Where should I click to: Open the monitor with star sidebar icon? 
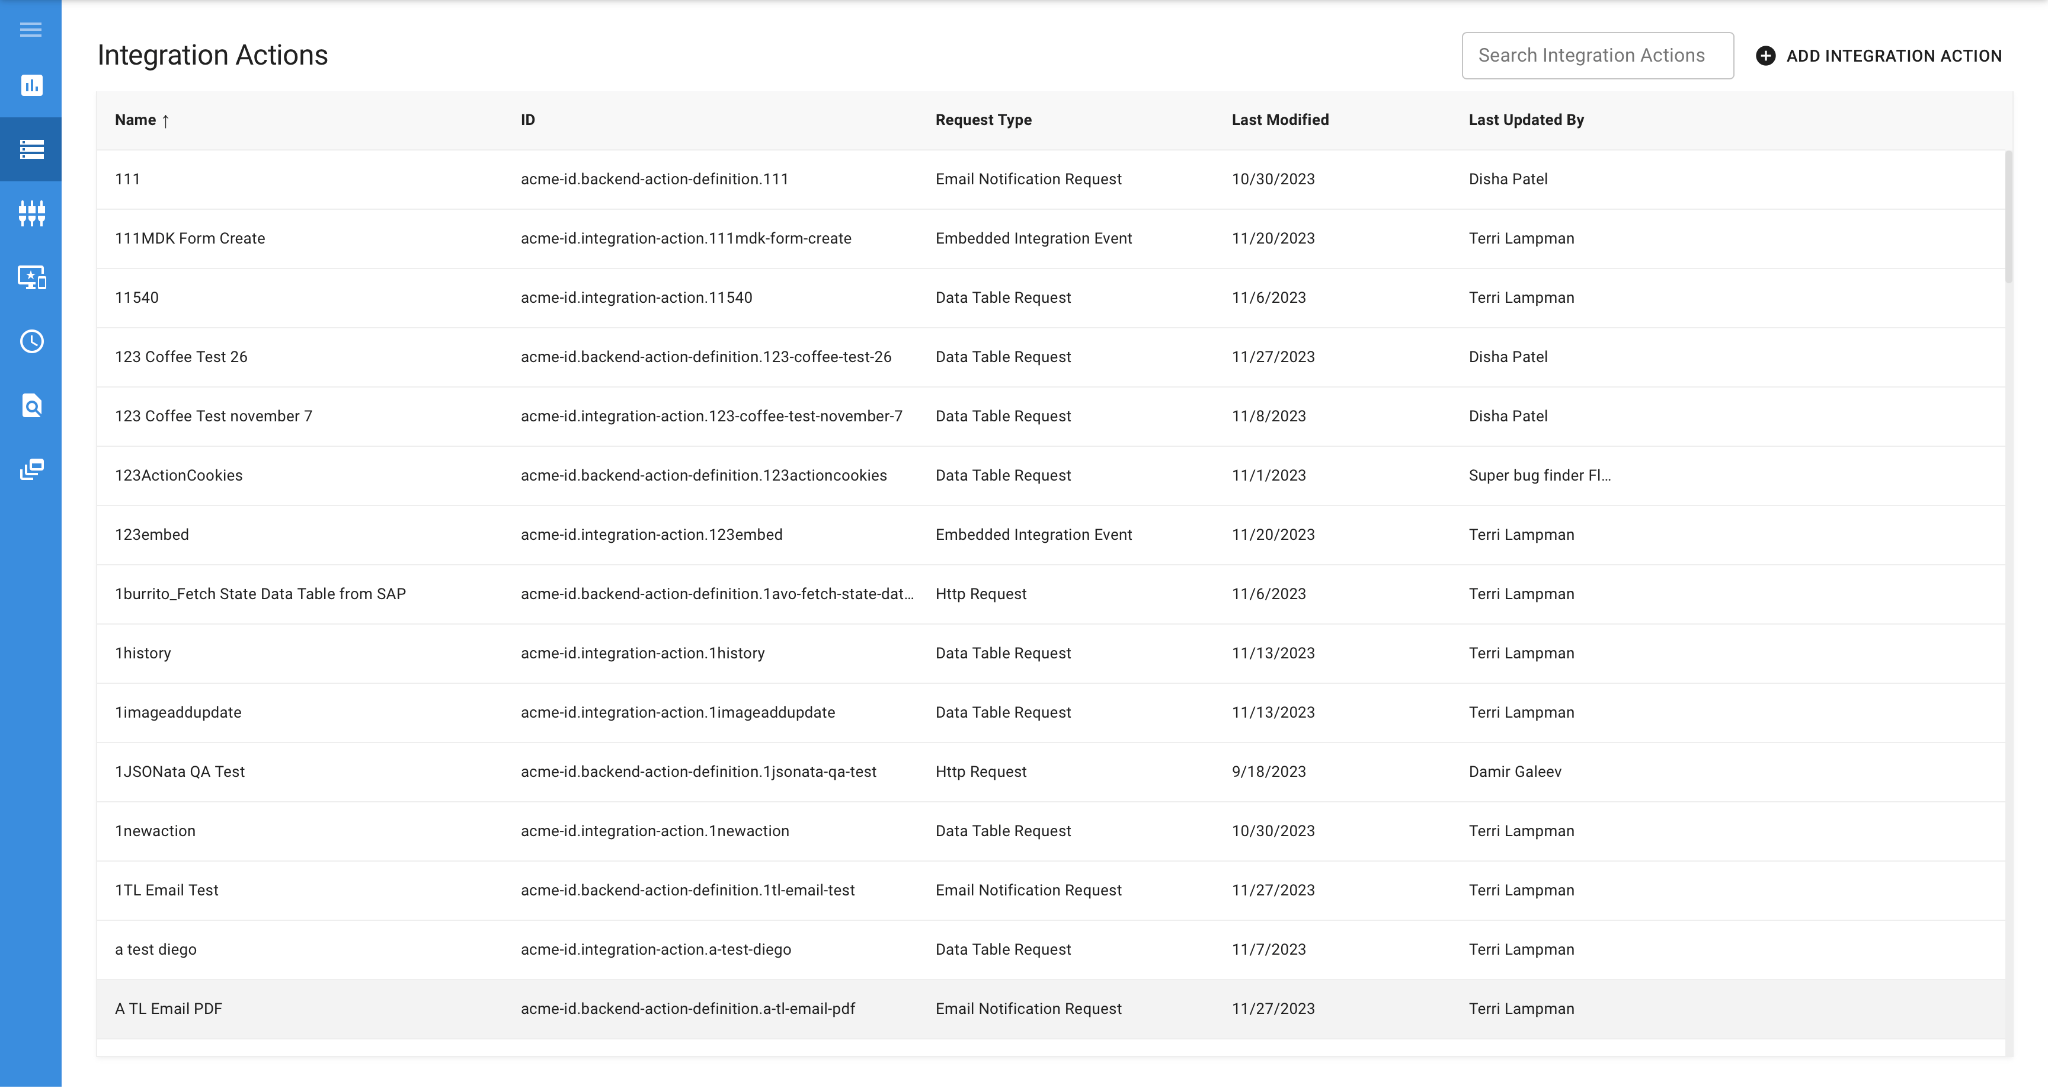click(31, 277)
